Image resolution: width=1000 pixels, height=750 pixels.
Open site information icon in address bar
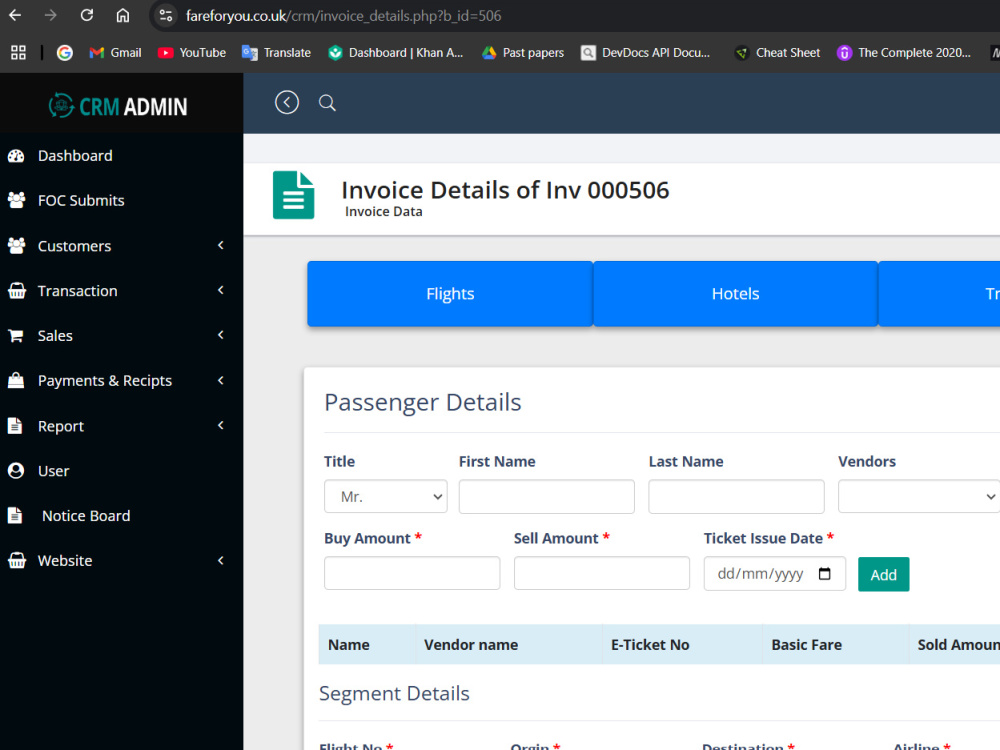pos(166,15)
